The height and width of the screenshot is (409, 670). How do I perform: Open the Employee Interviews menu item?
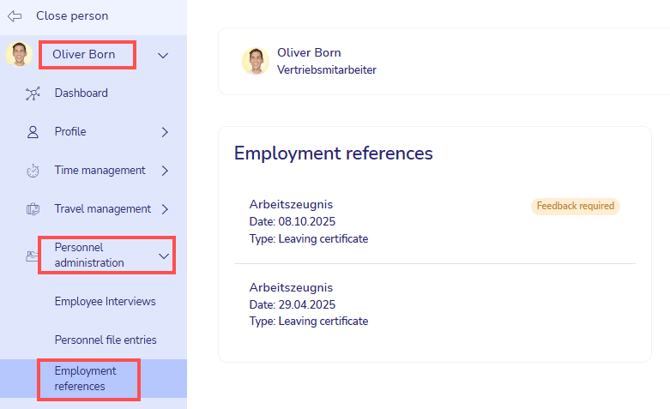[x=105, y=301]
